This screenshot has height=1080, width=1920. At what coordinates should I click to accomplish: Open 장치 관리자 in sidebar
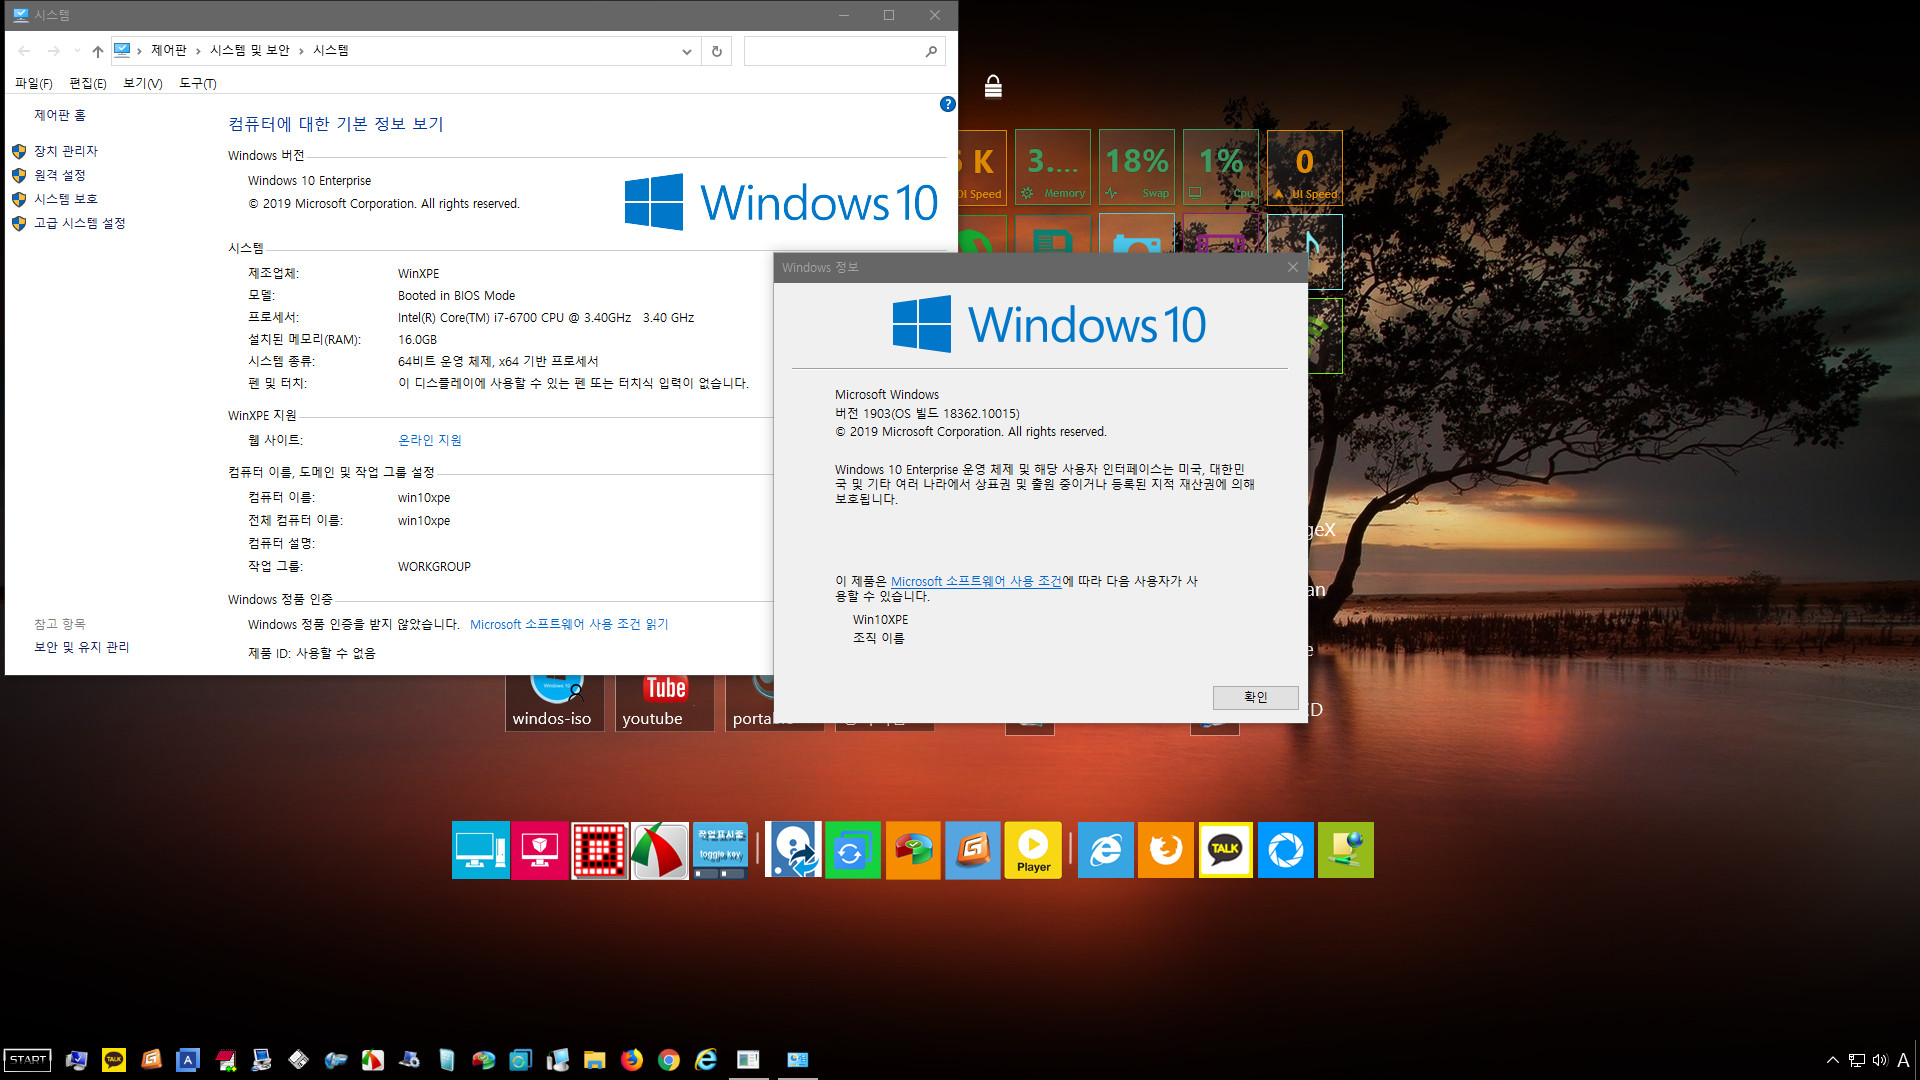(x=66, y=151)
